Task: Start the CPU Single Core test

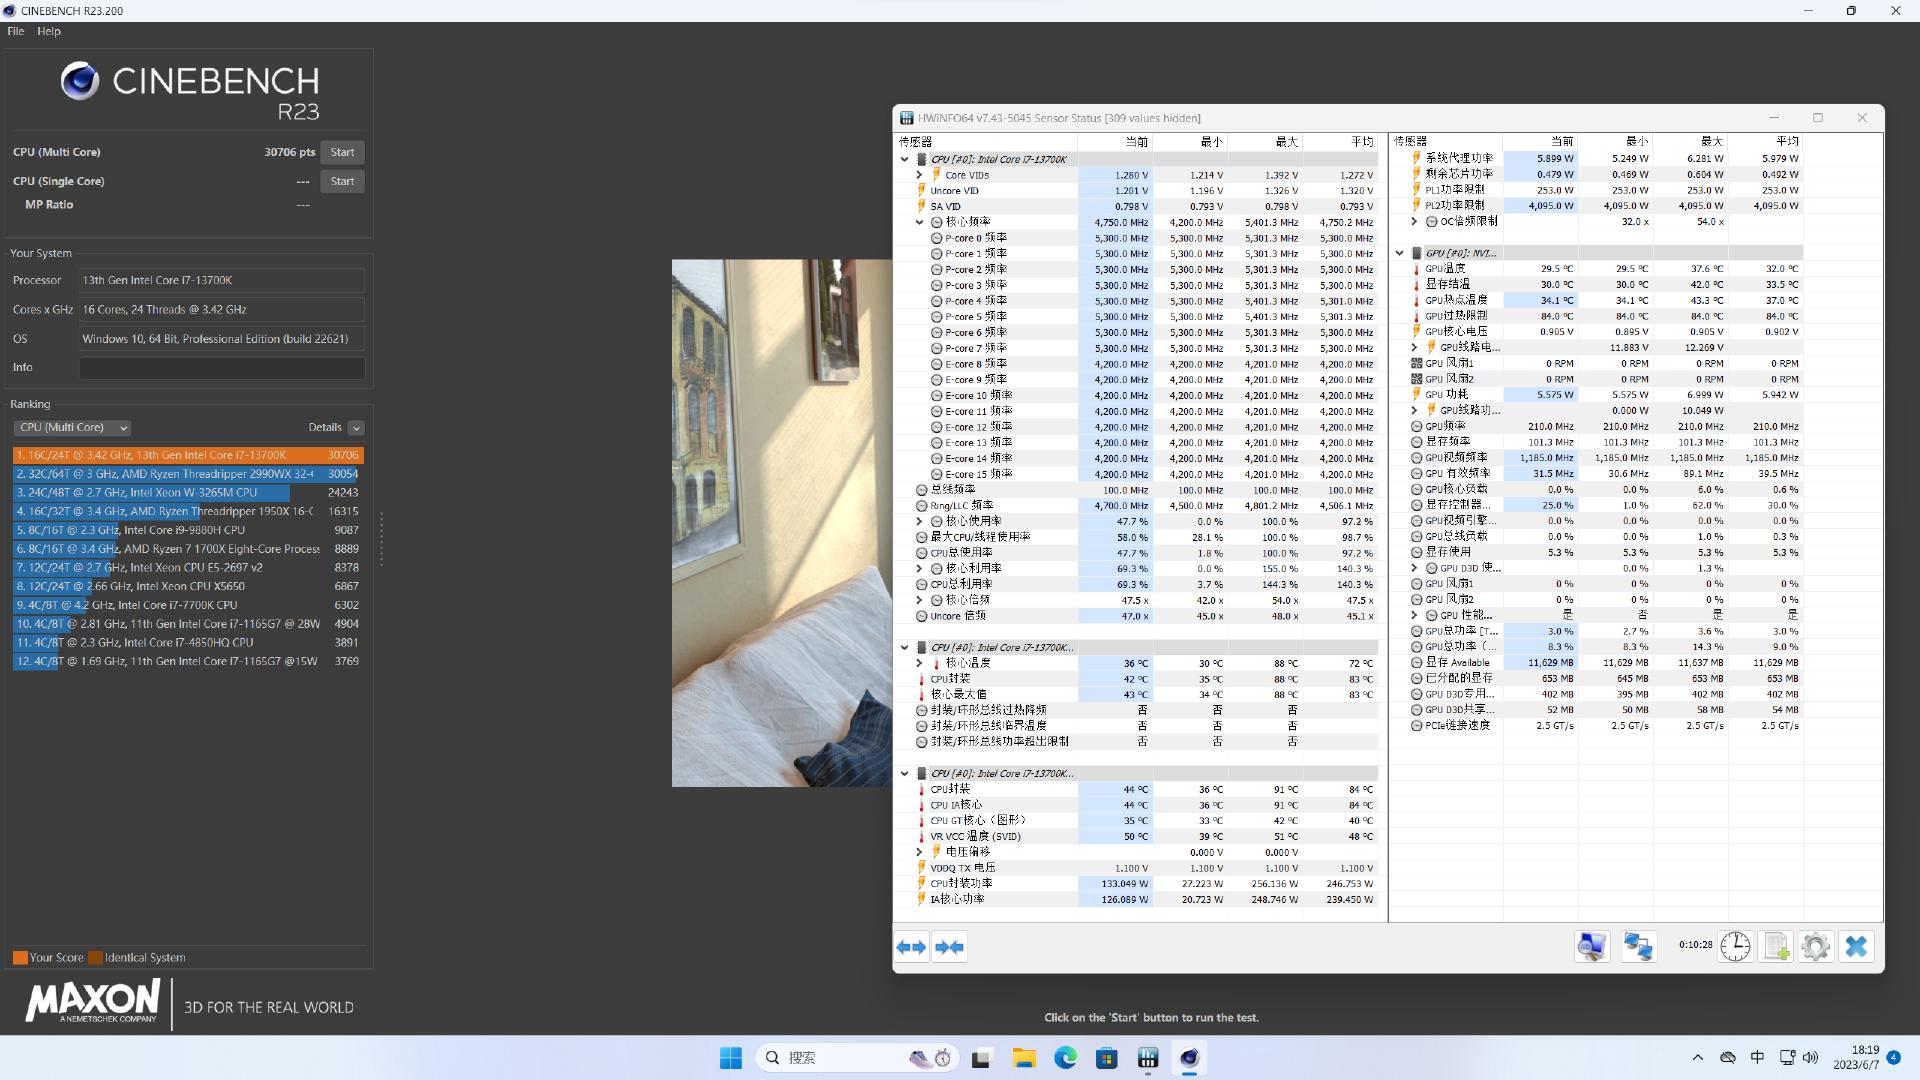Action: [342, 181]
